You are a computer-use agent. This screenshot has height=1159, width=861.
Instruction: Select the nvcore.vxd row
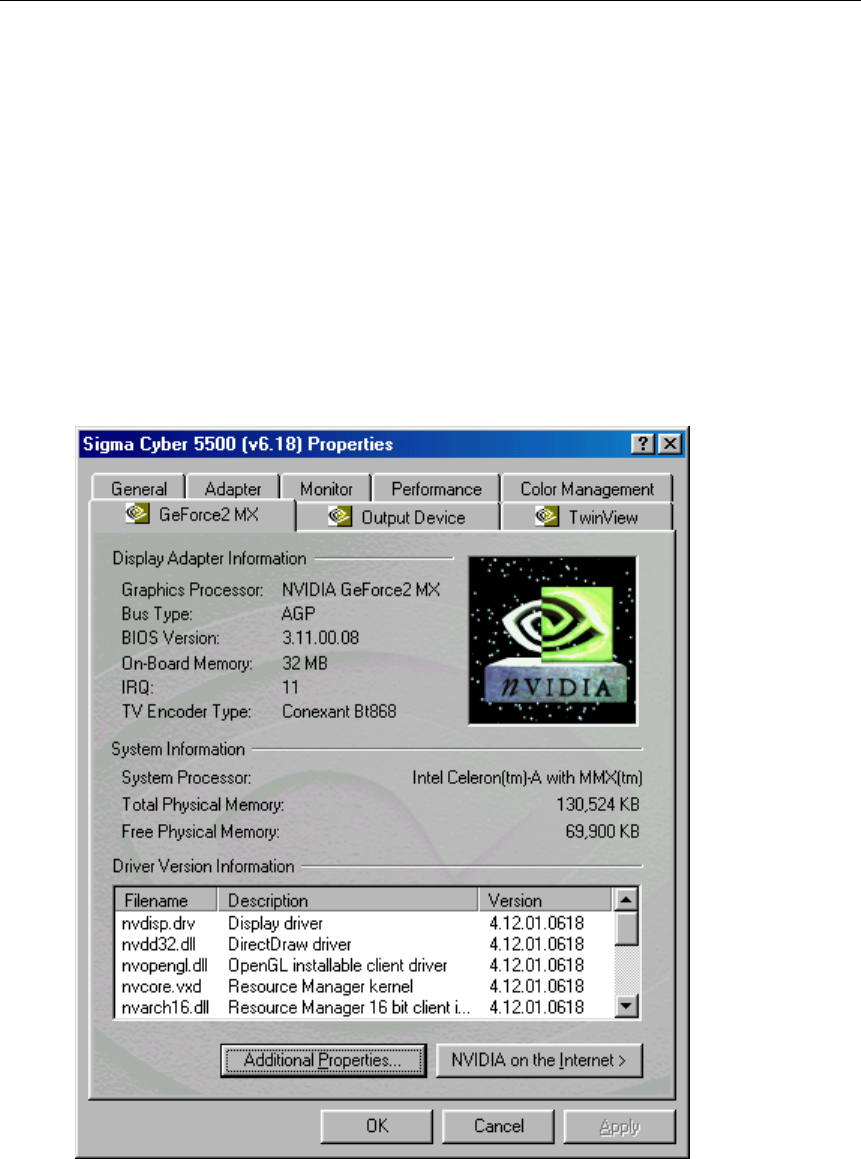pyautogui.click(x=365, y=986)
